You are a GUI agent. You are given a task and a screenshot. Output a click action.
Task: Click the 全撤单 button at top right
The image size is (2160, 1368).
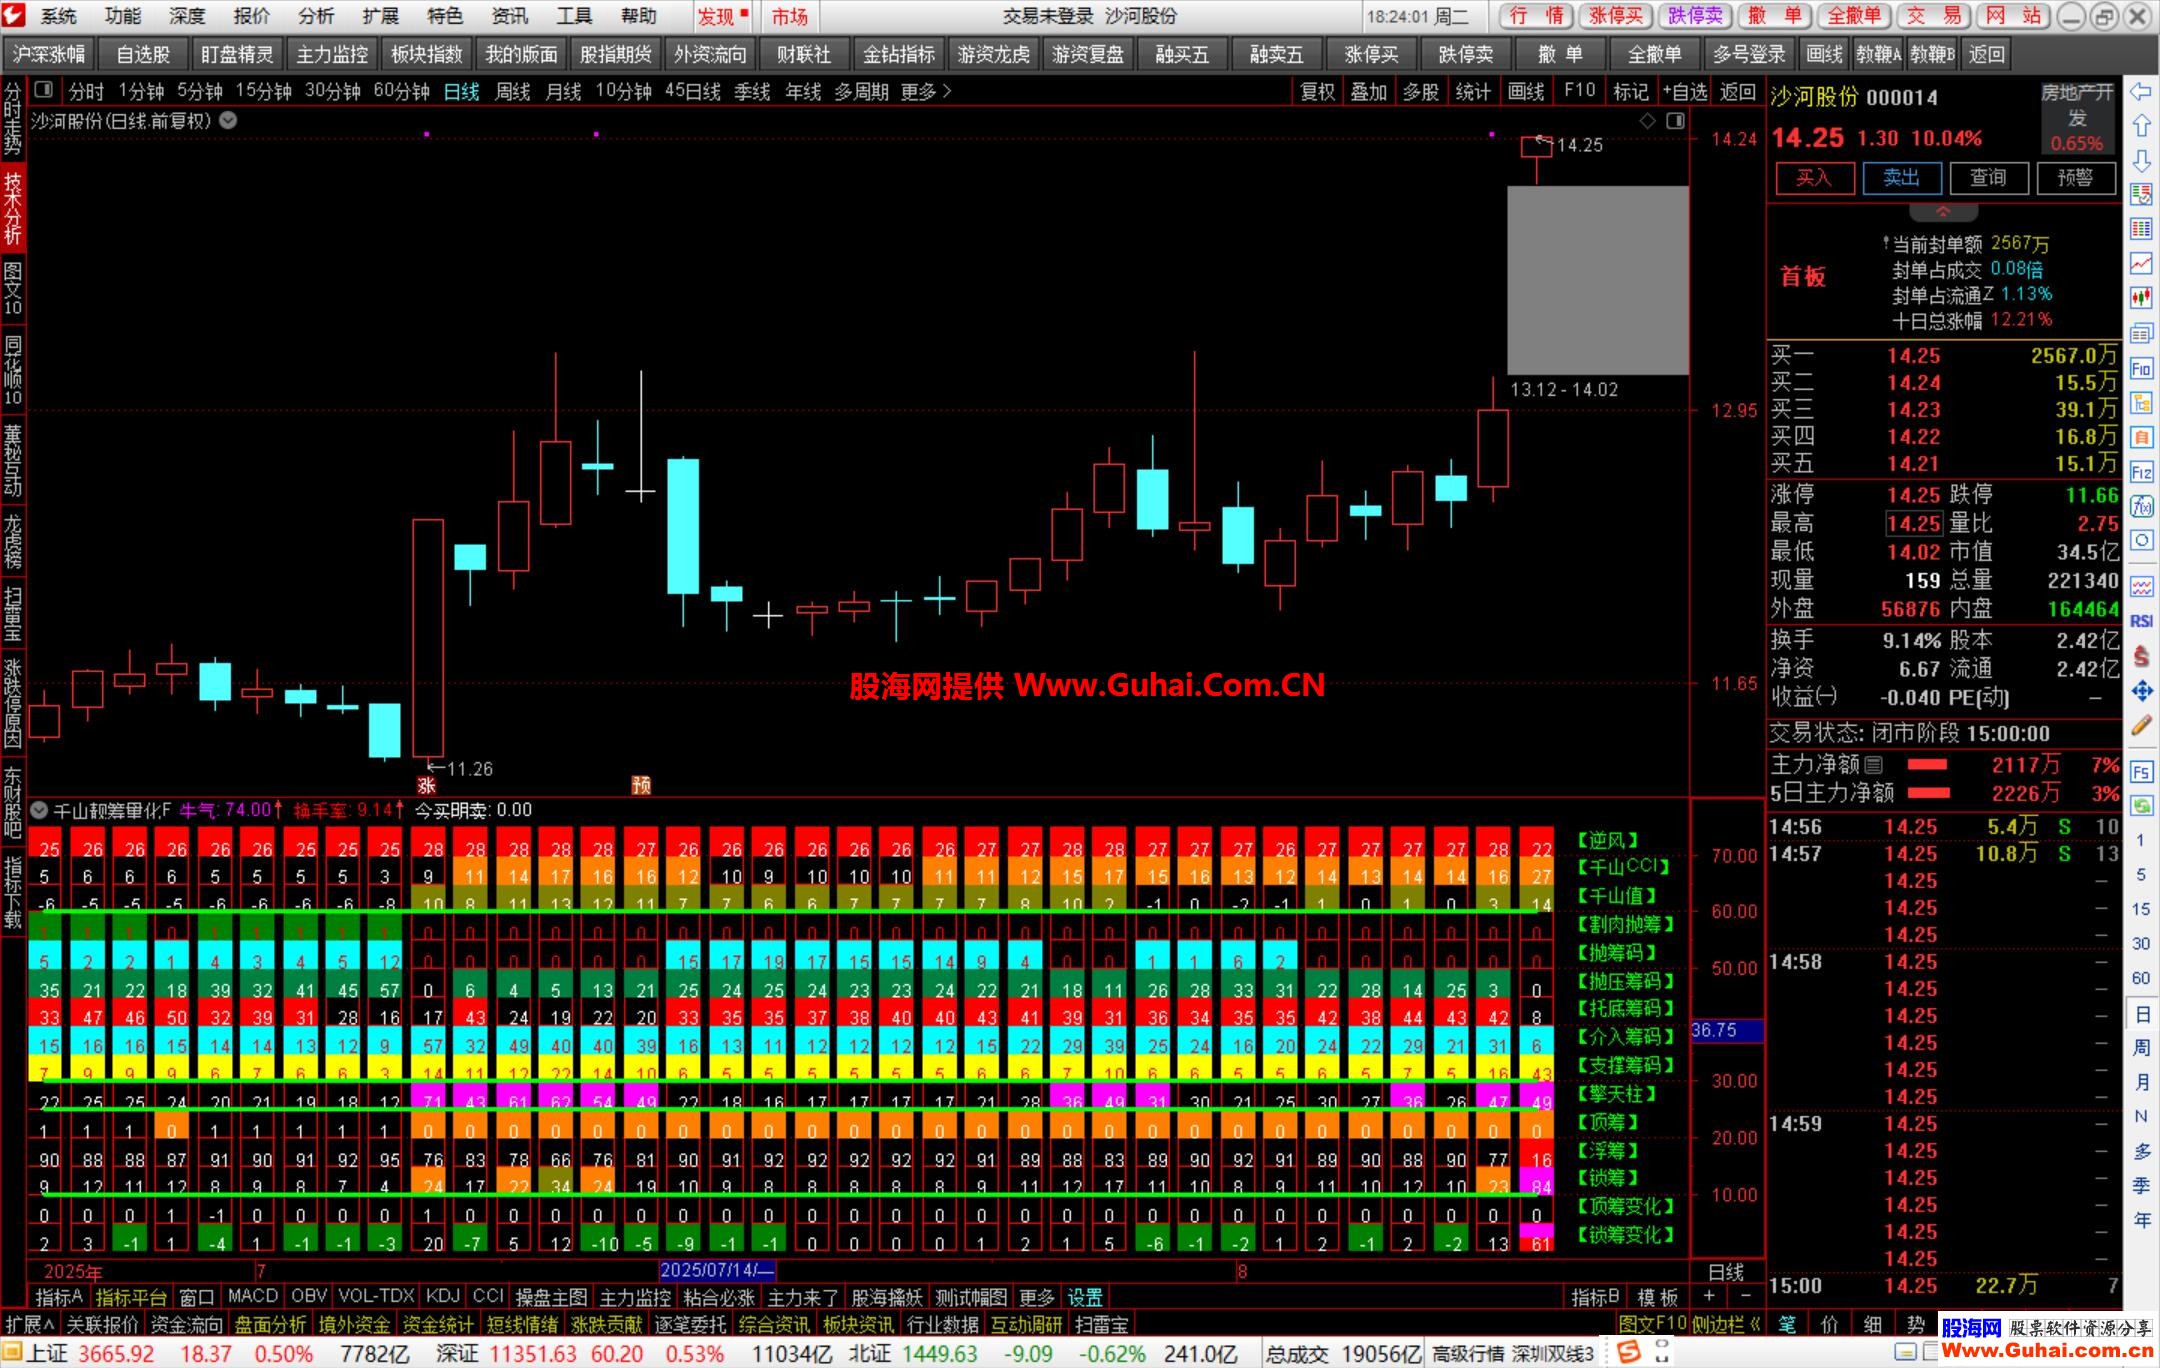pos(1854,16)
